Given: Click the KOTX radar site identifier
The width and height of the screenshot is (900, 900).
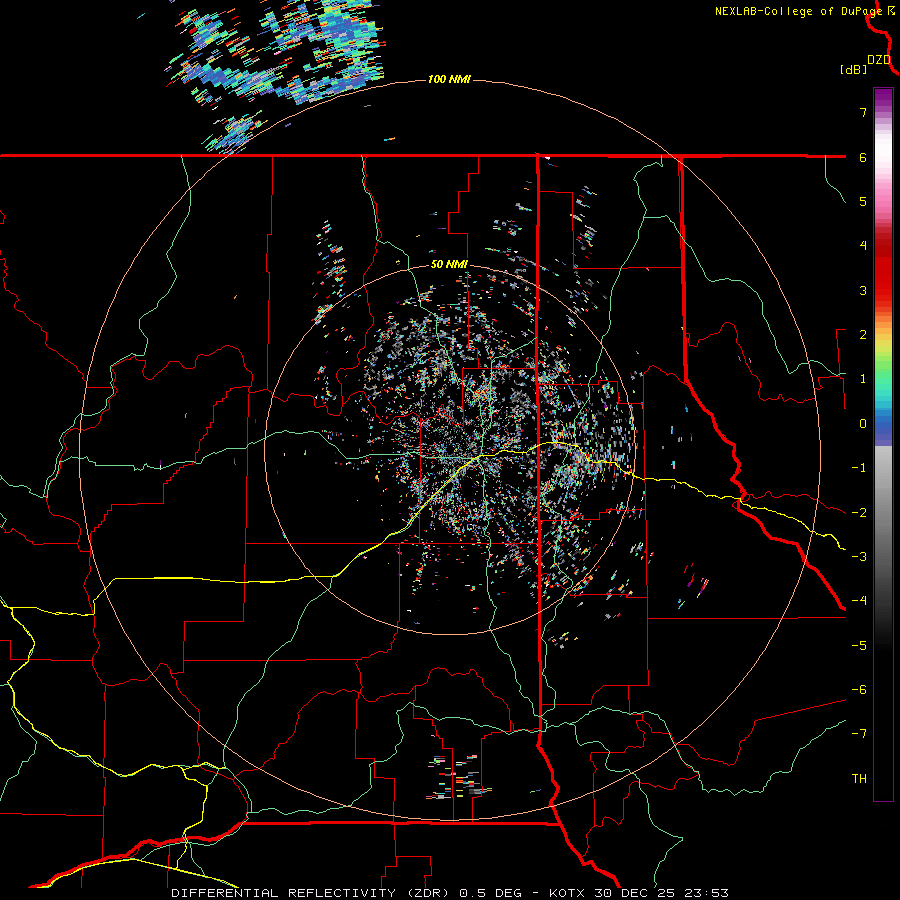Looking at the screenshot, I should 567,893.
